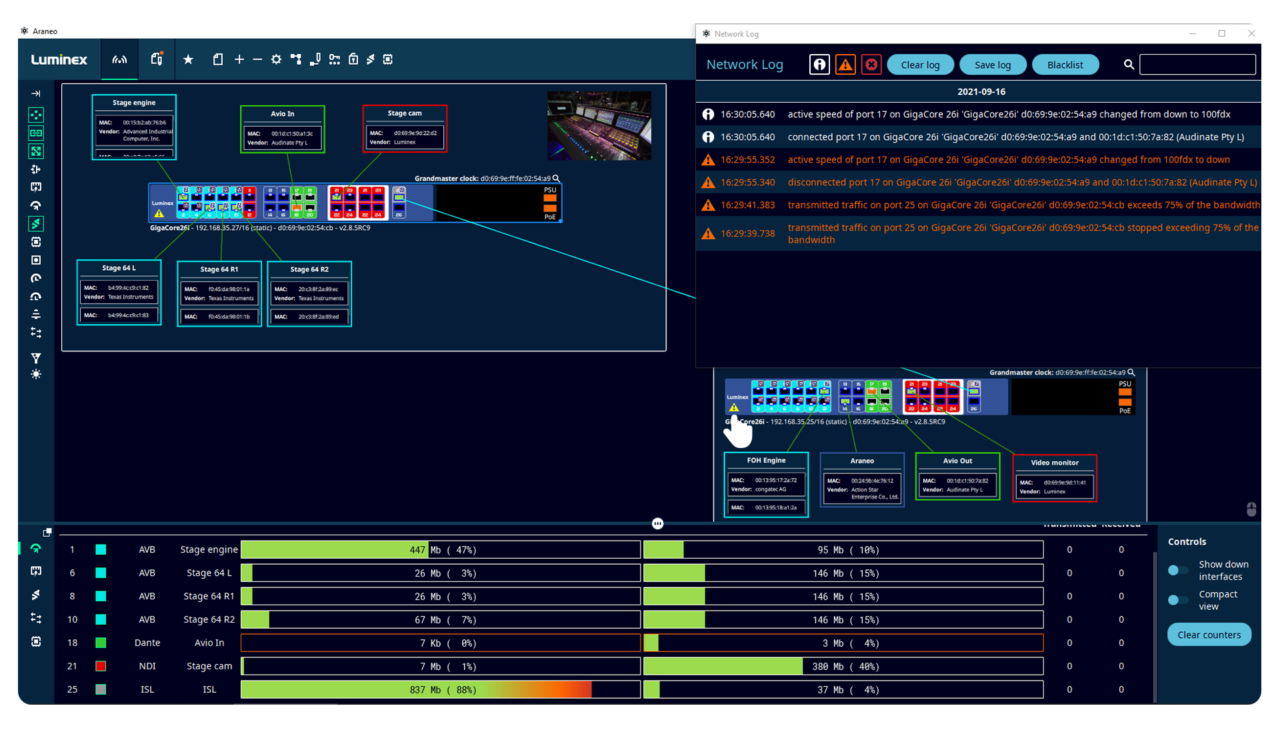The image size is (1280, 732).
Task: Click the round panel divider handle above the port list
Action: click(x=657, y=524)
